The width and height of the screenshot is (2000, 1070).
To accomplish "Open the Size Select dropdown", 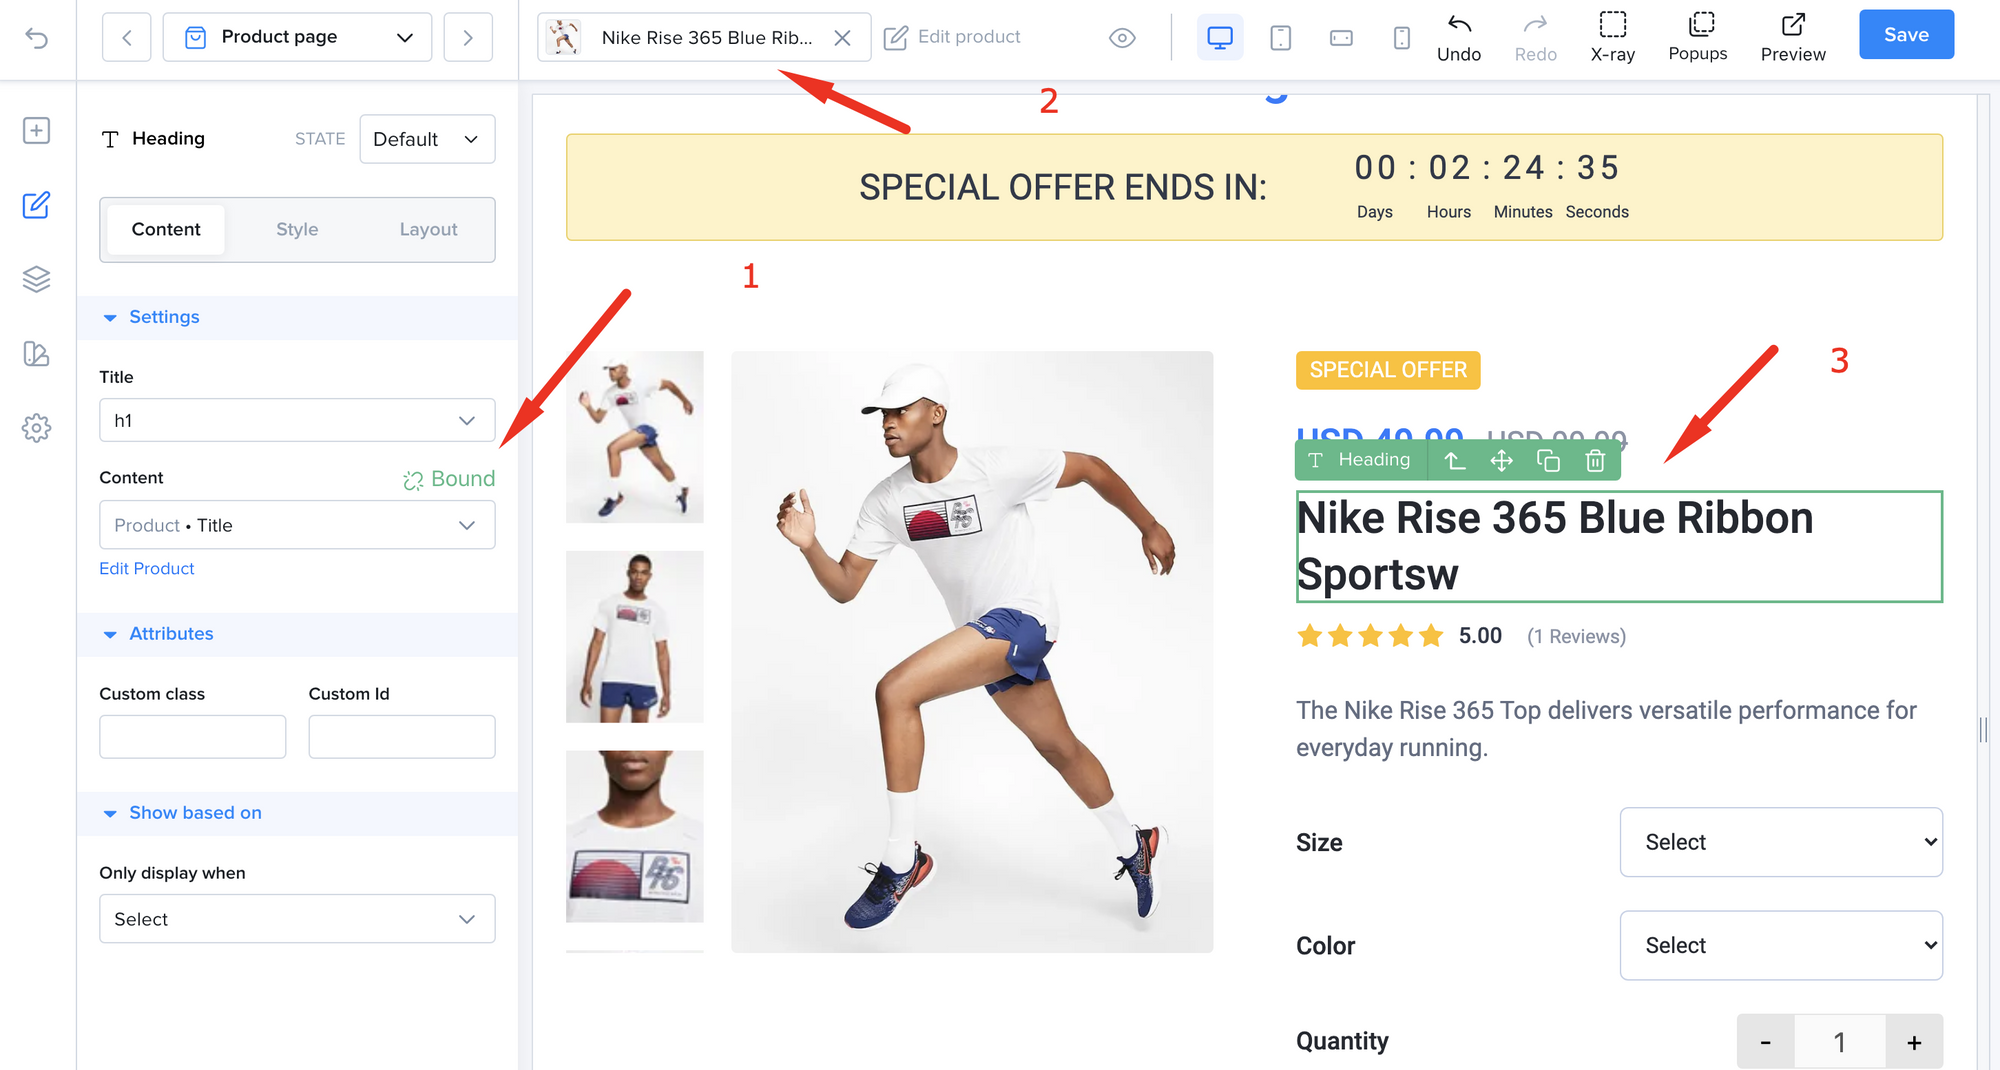I will [1781, 843].
